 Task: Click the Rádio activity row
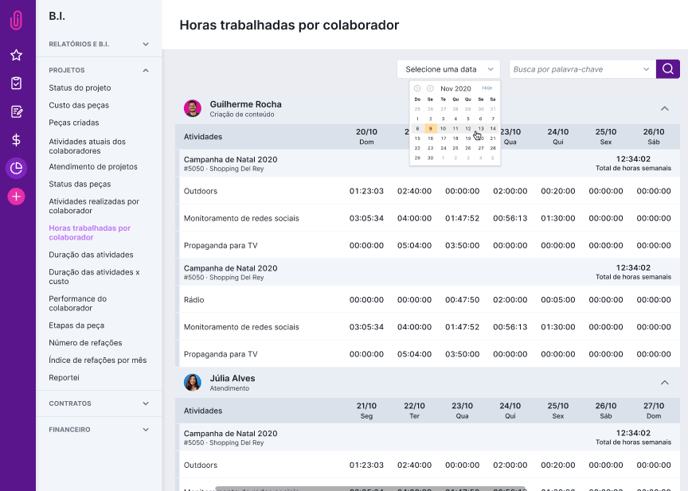[x=427, y=300]
